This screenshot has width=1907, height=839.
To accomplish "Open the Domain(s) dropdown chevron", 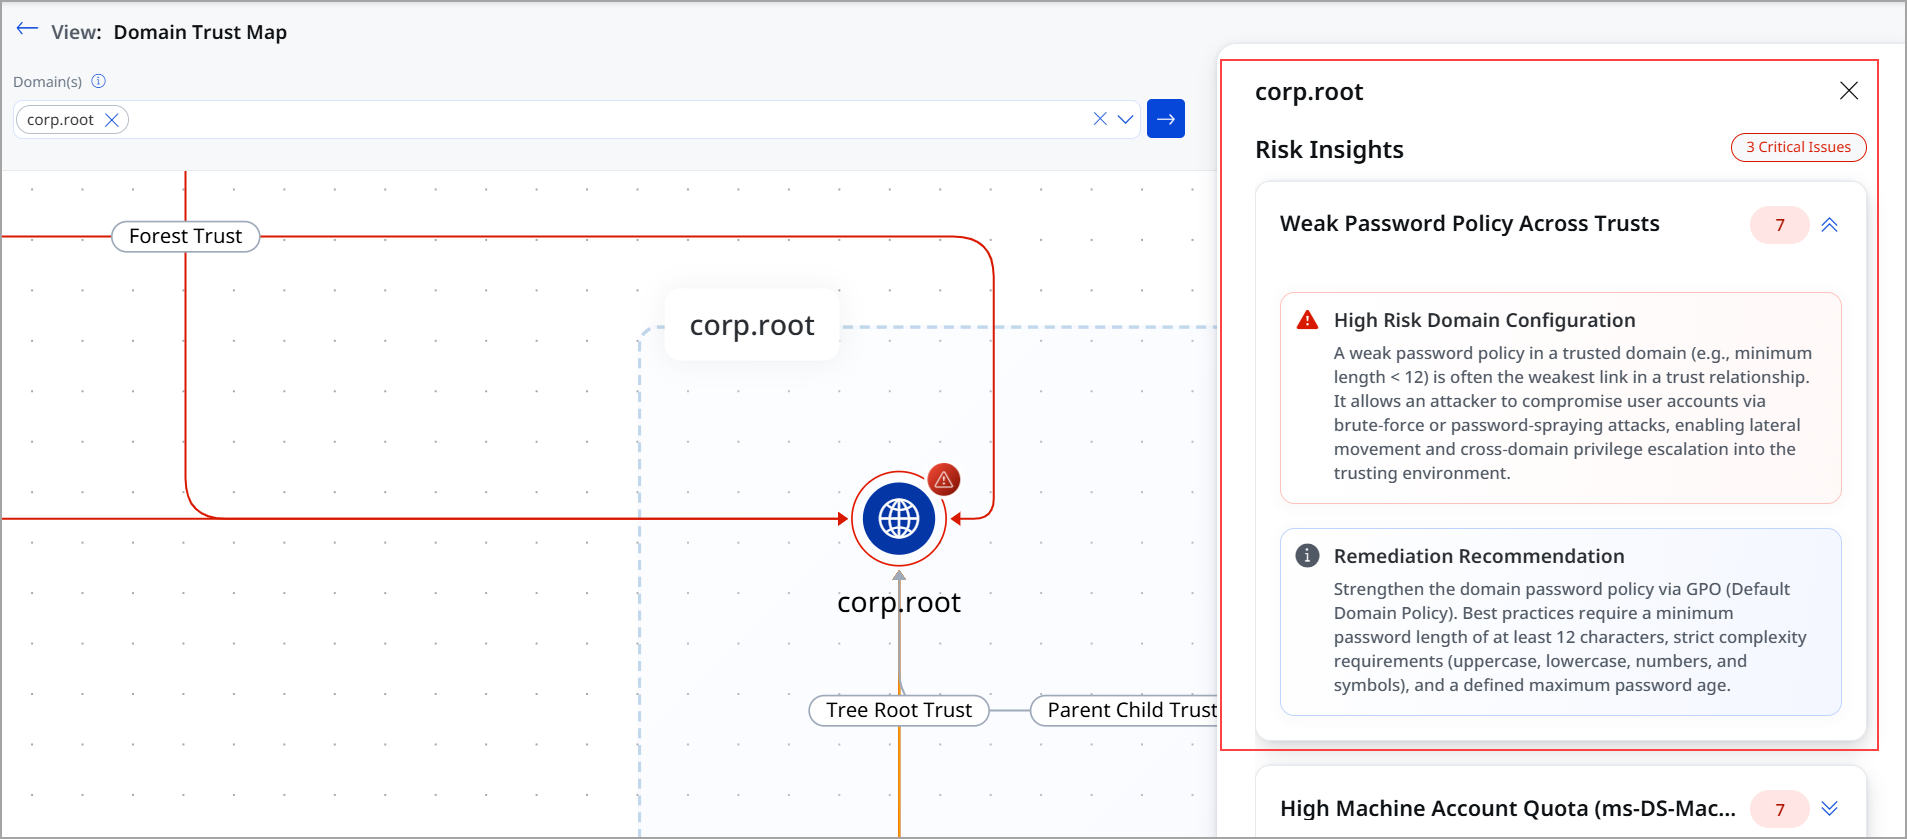I will 1125,119.
